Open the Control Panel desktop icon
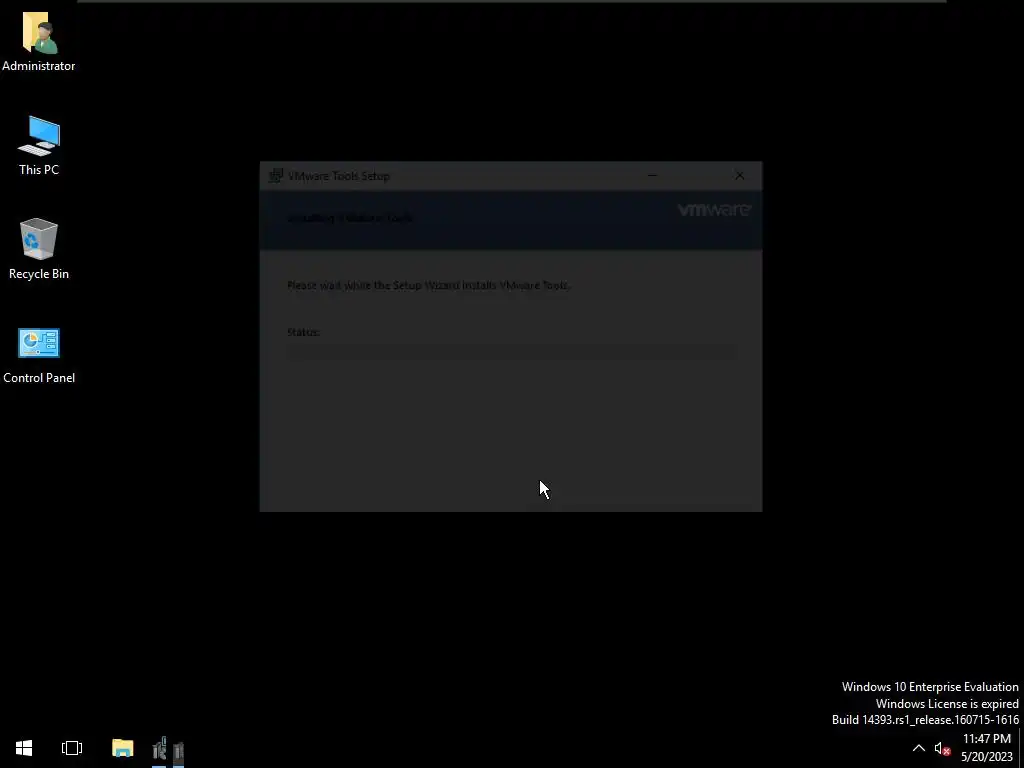Image resolution: width=1024 pixels, height=768 pixels. [39, 355]
